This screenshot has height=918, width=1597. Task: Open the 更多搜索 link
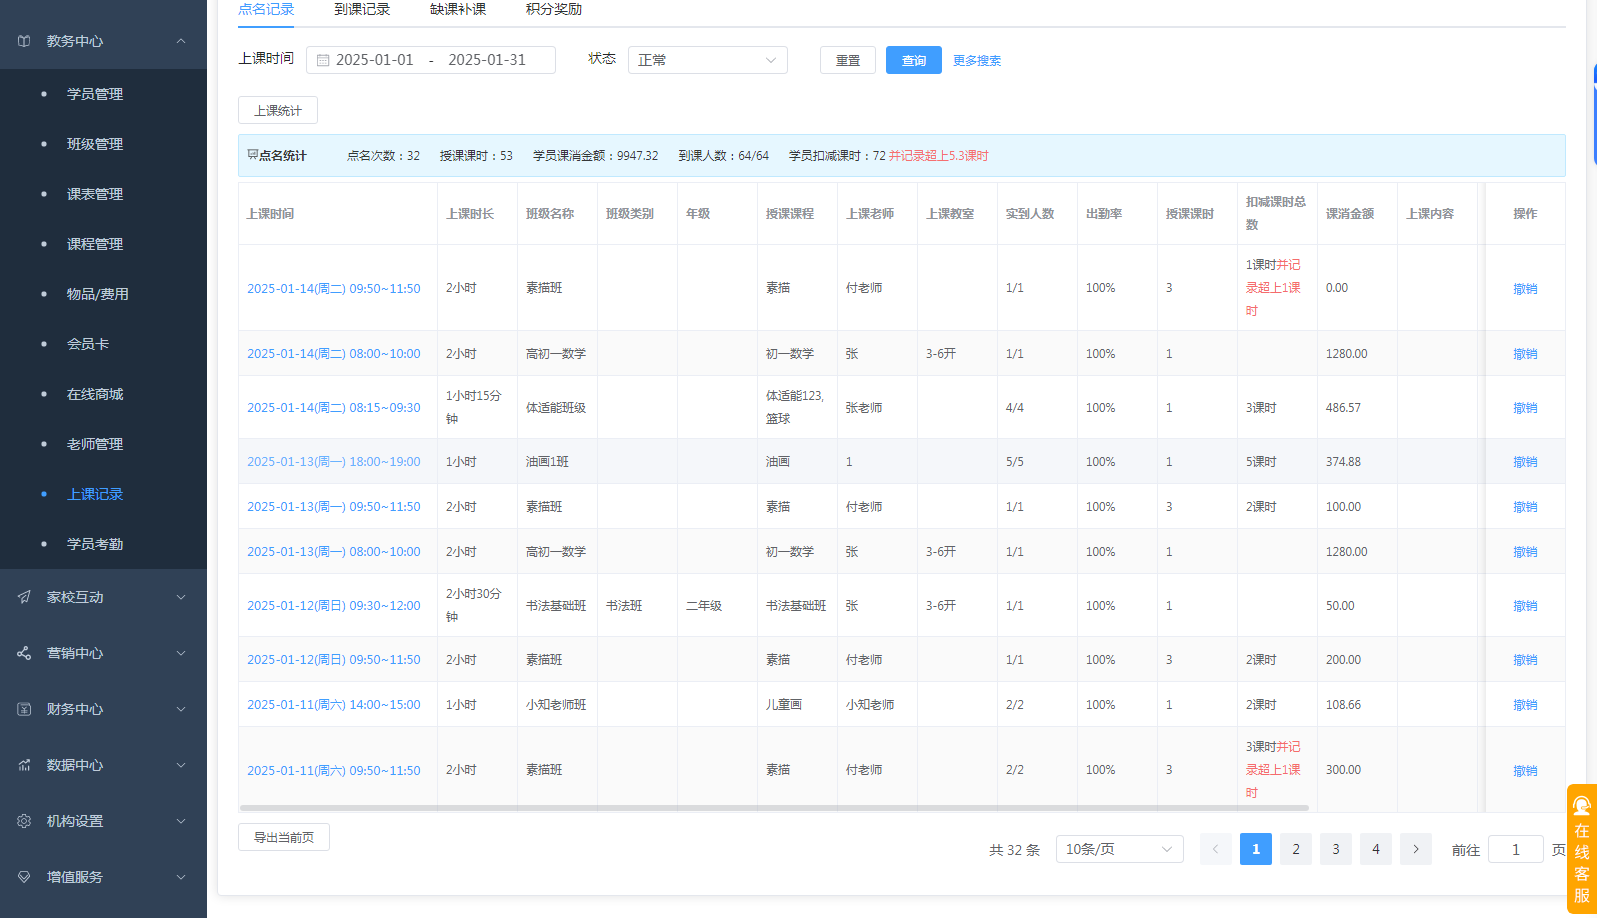[977, 61]
